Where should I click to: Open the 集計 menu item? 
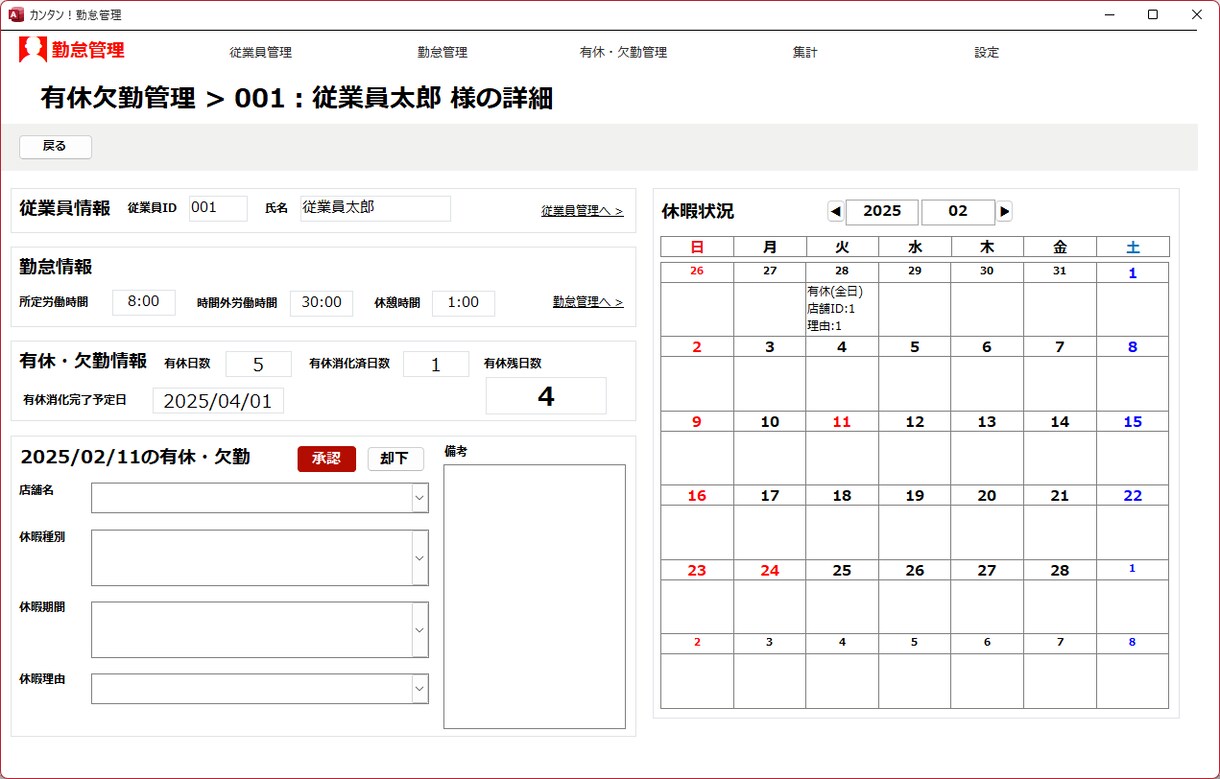(x=805, y=52)
